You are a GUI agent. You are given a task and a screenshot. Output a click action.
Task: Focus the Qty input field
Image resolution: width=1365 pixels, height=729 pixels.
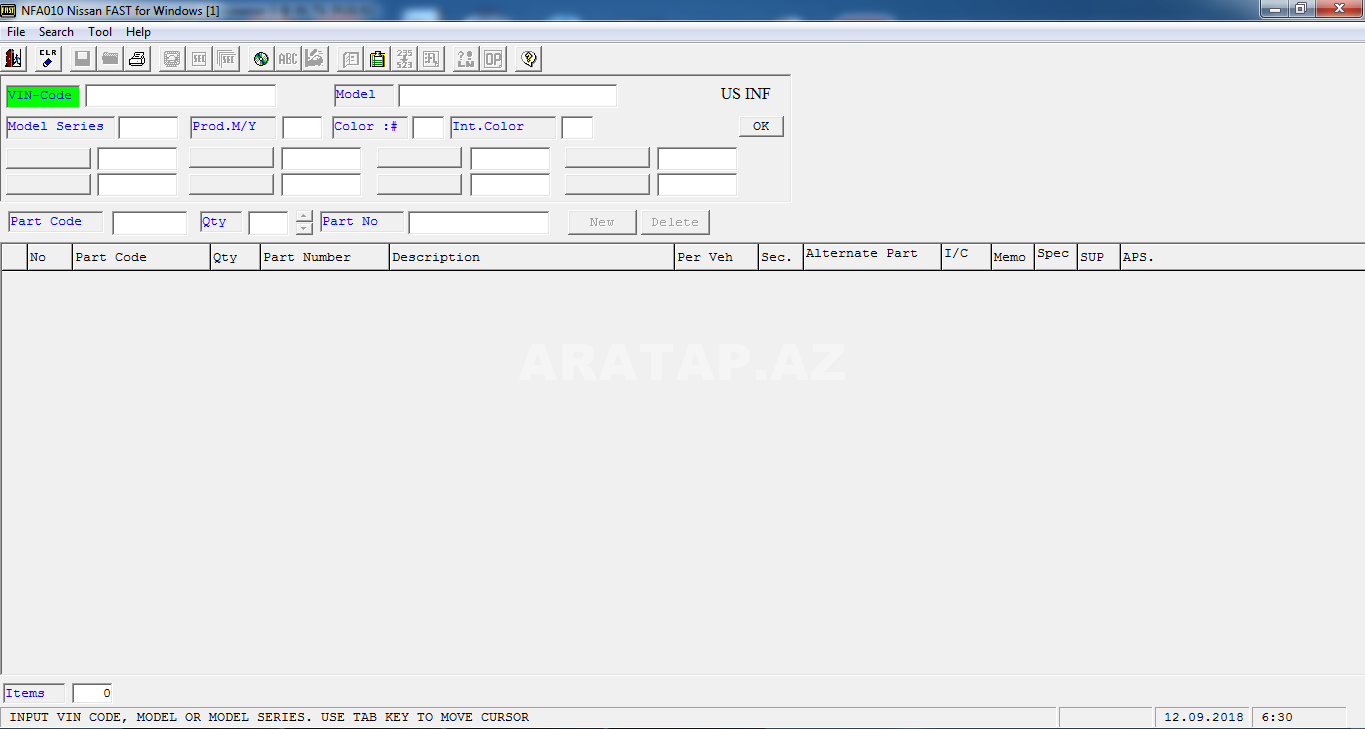pos(268,222)
